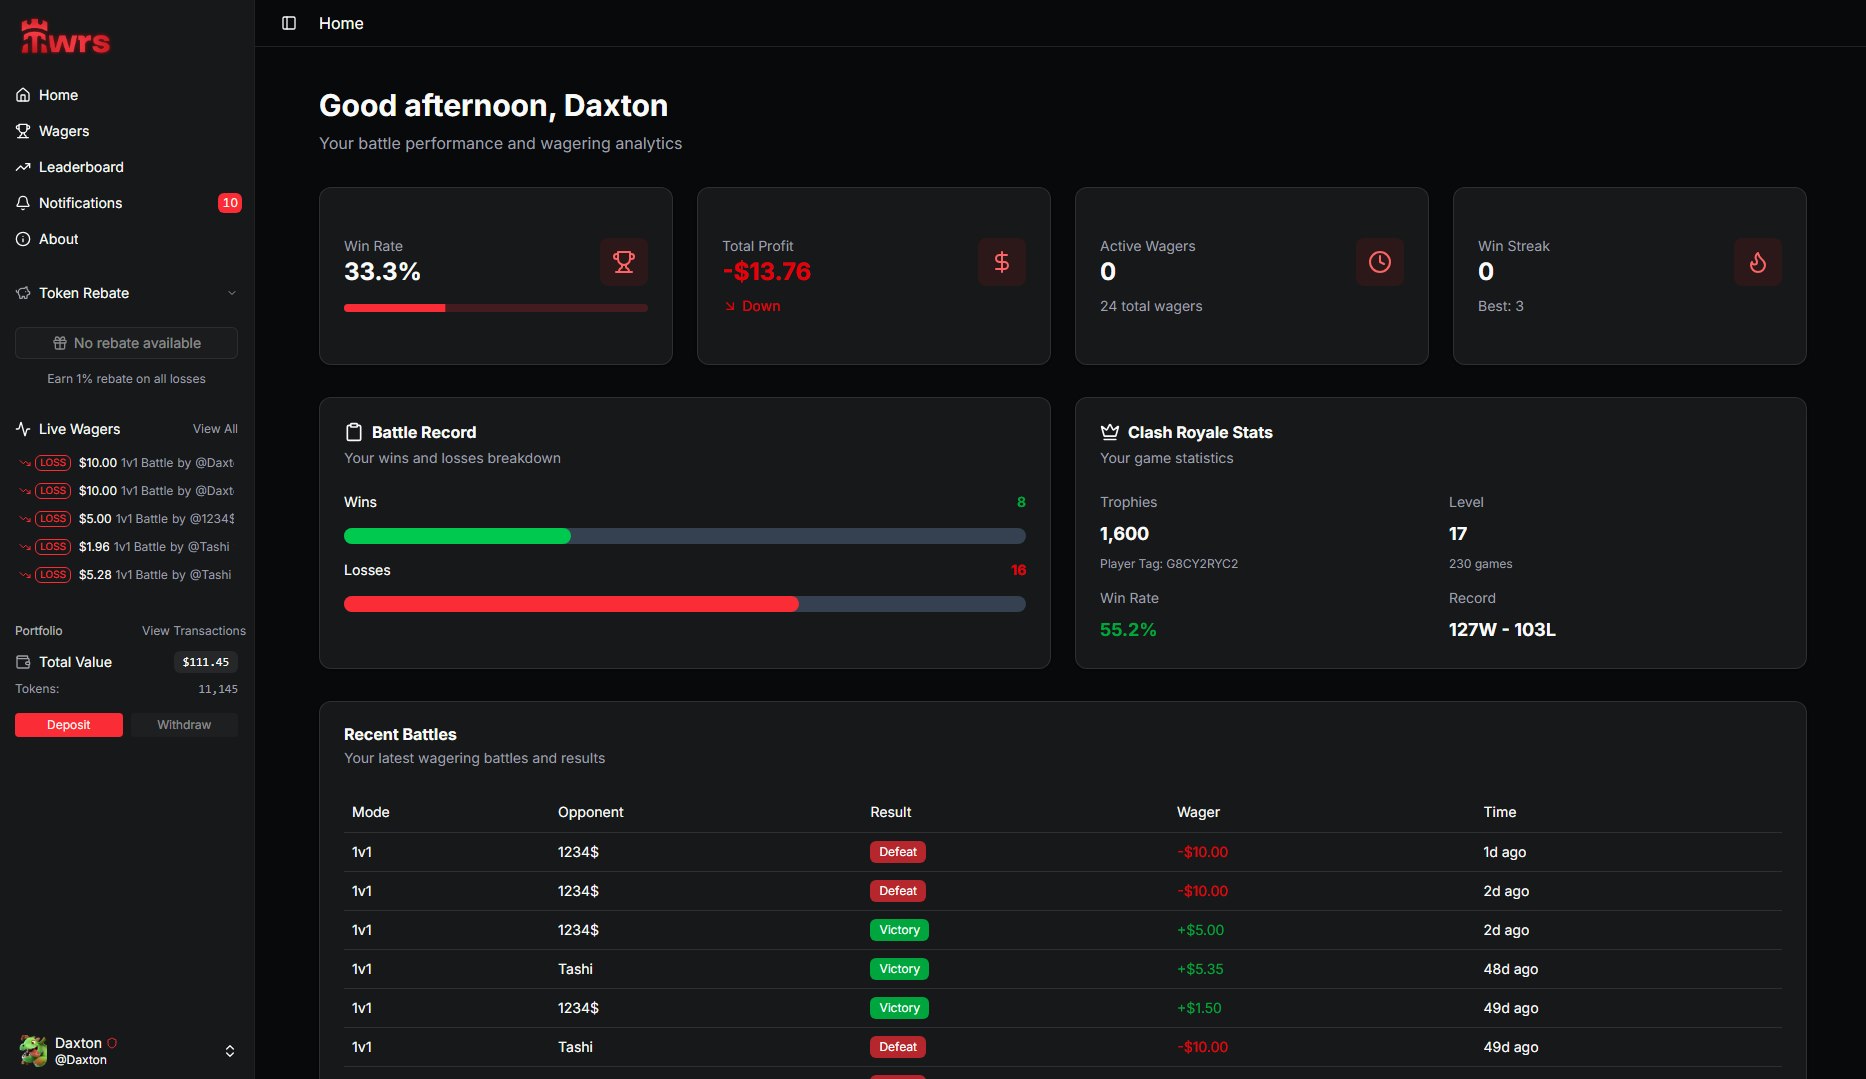The width and height of the screenshot is (1866, 1079).
Task: Click the LOSS badge on the $1.96 wager
Action: pyautogui.click(x=53, y=547)
